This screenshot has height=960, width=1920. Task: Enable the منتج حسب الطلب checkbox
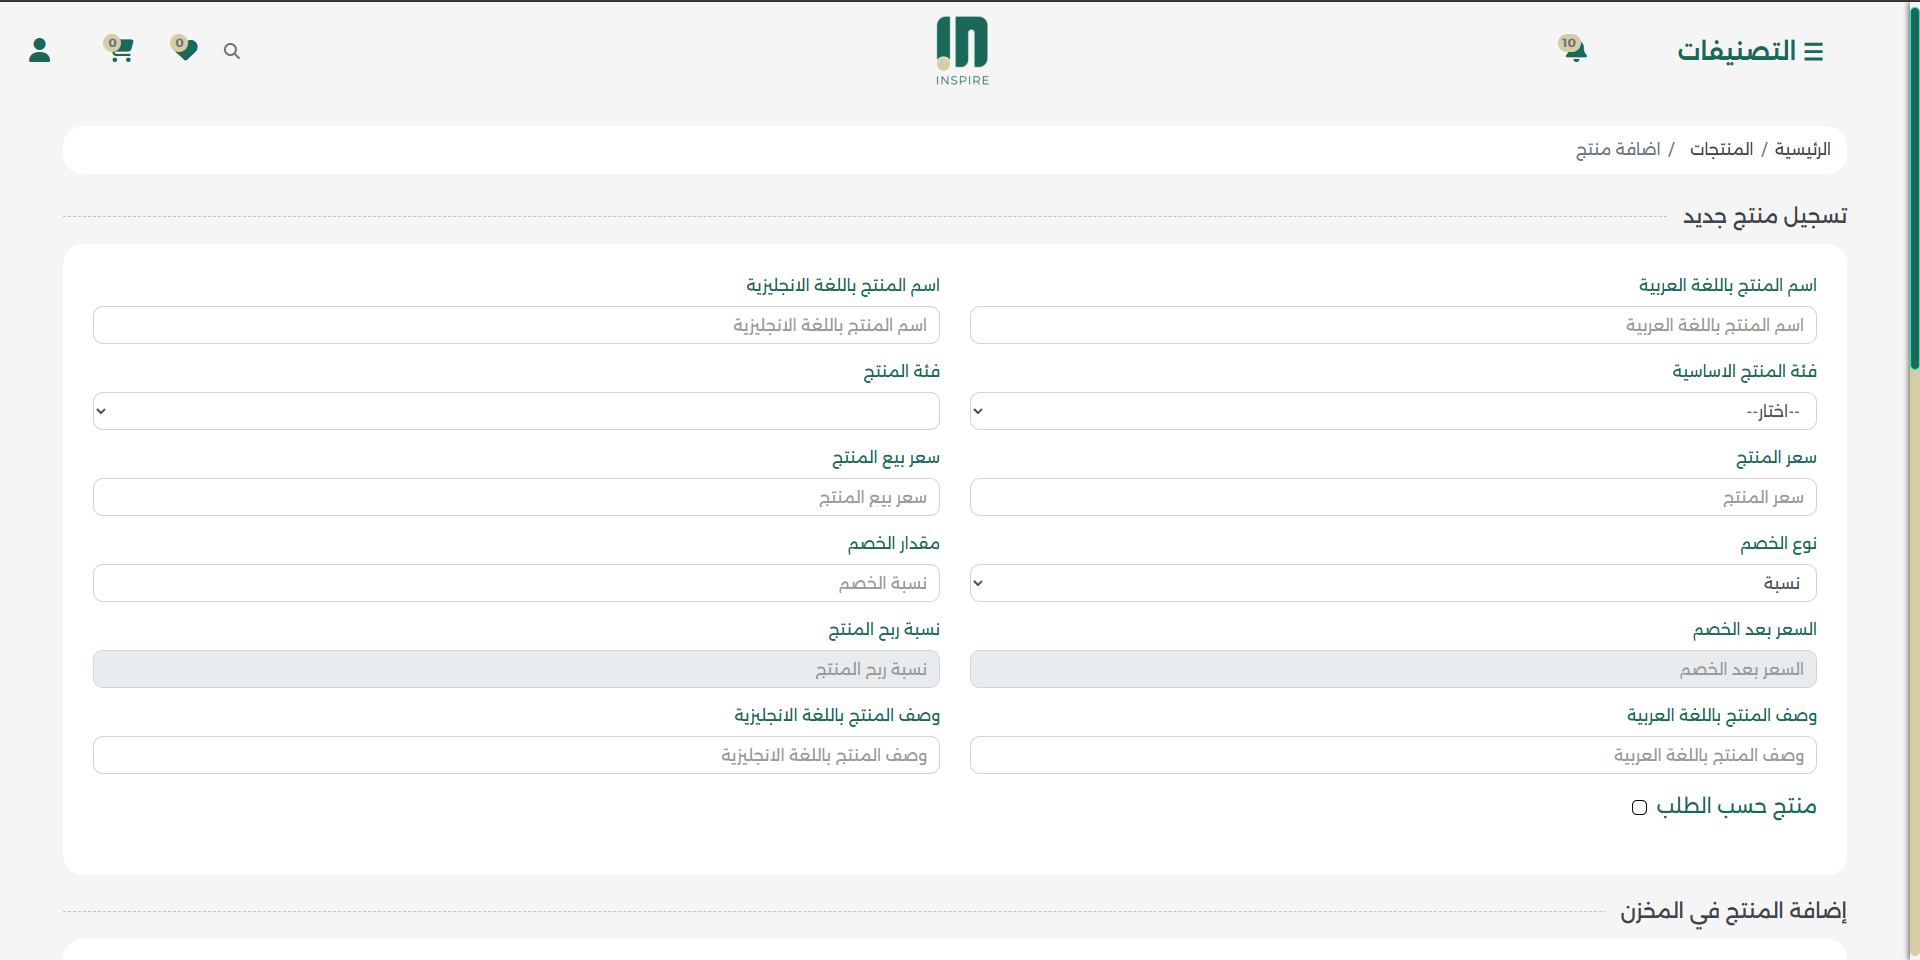[x=1639, y=807]
